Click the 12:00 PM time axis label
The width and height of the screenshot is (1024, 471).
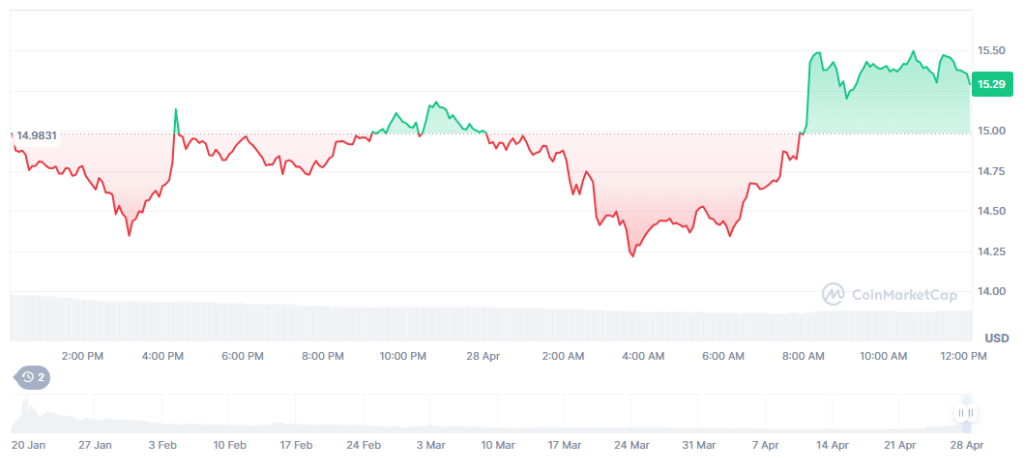click(964, 356)
